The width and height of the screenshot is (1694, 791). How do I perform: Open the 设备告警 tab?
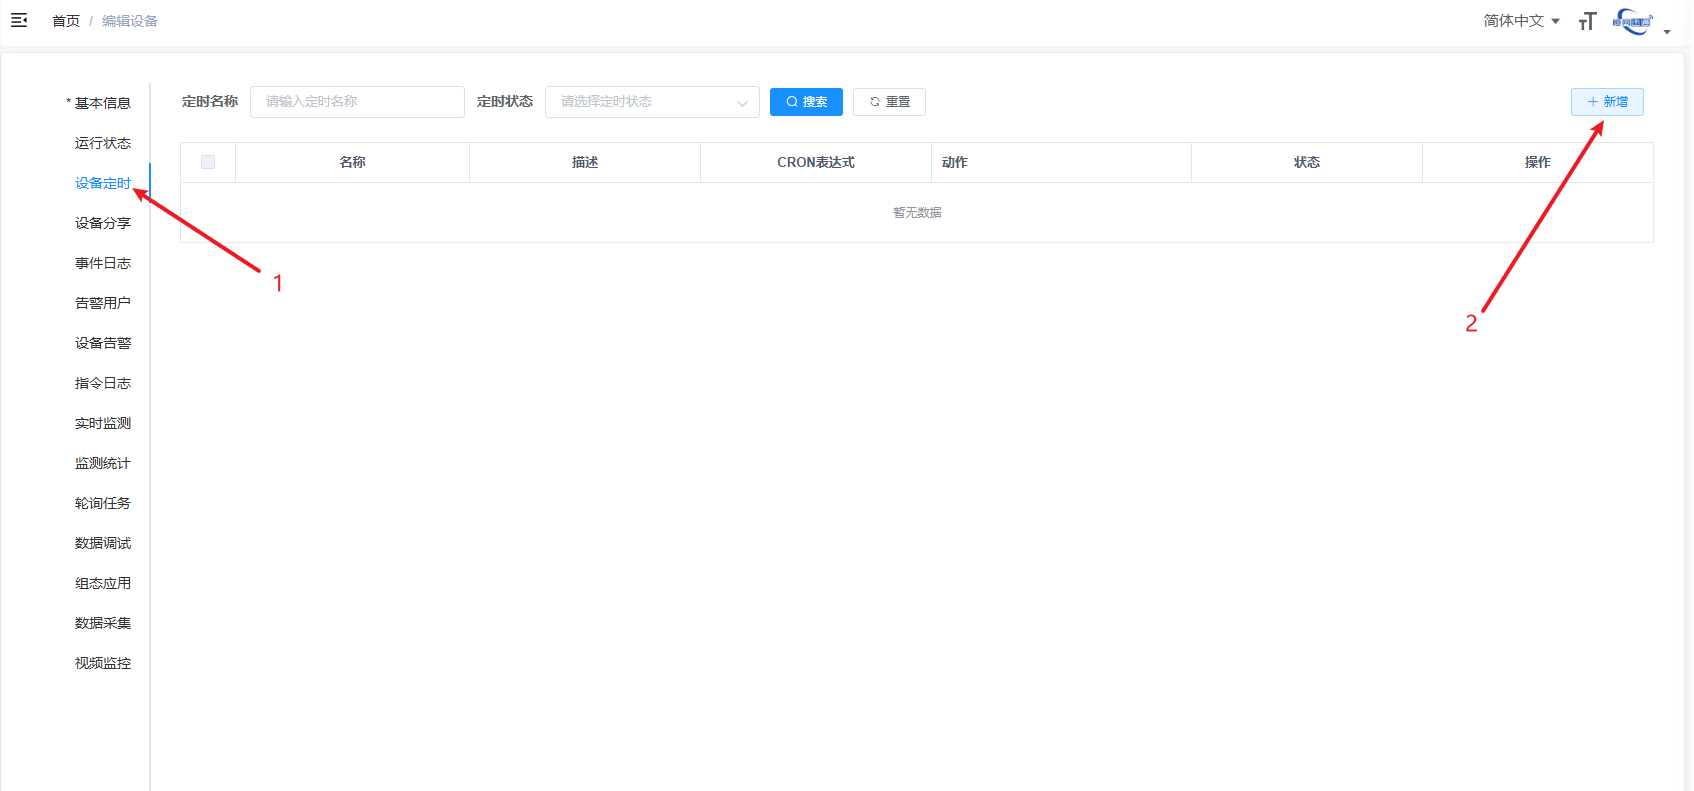point(102,343)
